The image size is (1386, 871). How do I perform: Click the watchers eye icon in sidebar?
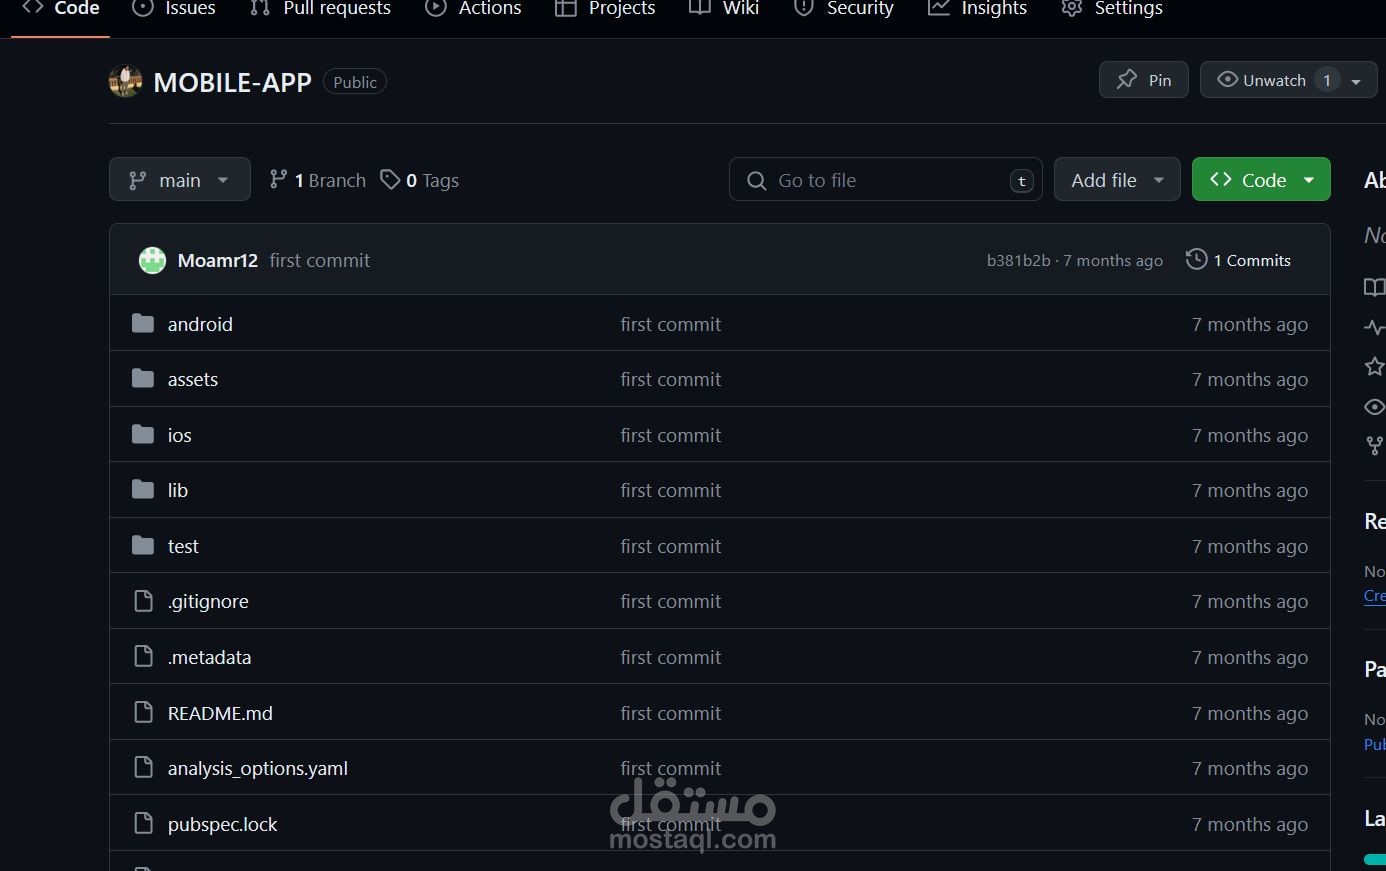pos(1374,407)
